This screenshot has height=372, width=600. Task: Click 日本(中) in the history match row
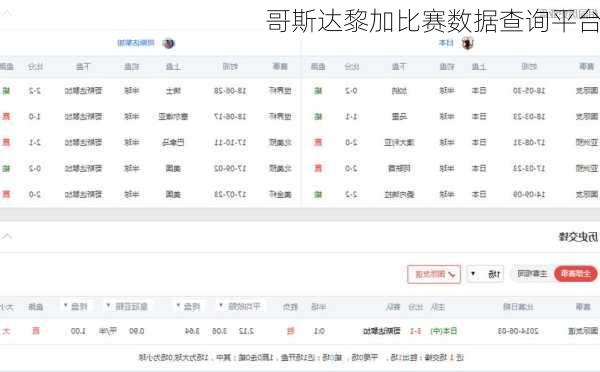[444, 331]
